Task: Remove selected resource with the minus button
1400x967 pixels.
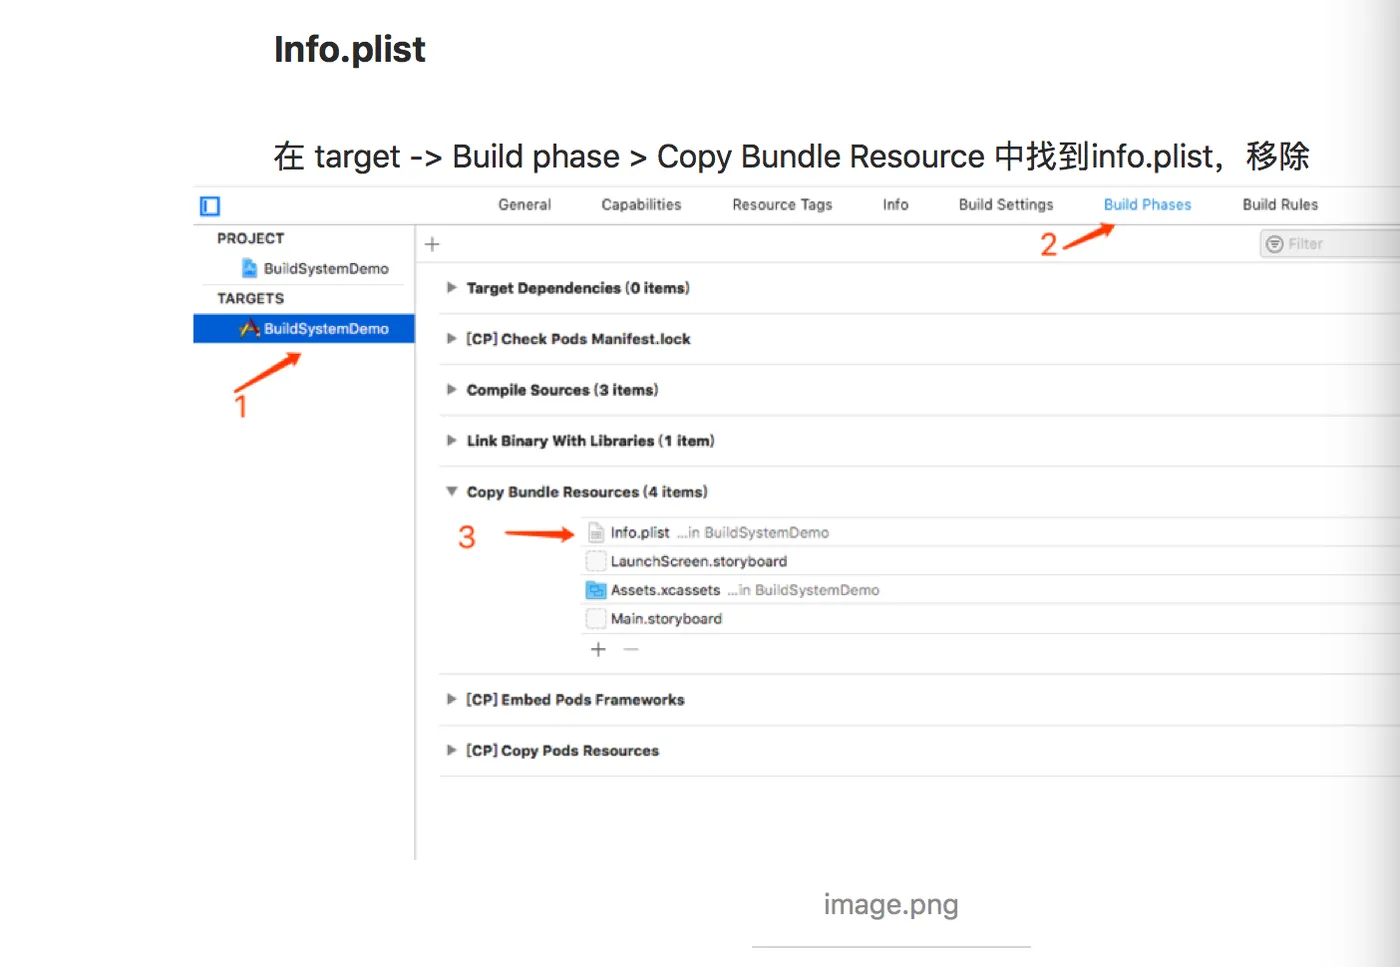Action: click(x=631, y=649)
